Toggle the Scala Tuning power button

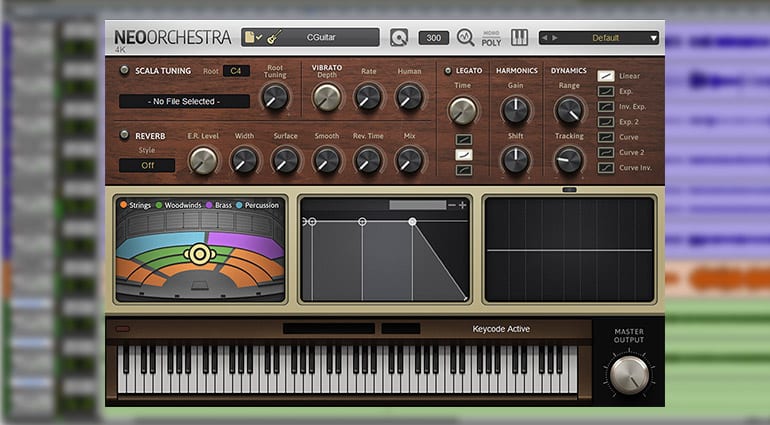[x=124, y=70]
